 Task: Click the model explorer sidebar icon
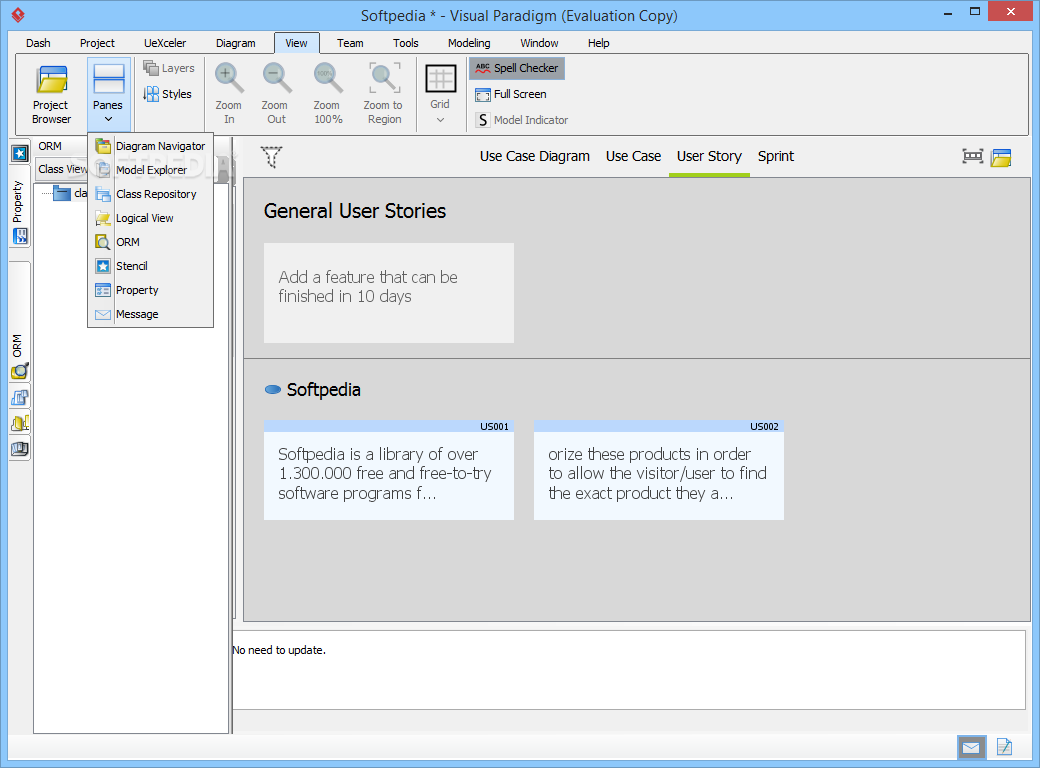pyautogui.click(x=20, y=449)
